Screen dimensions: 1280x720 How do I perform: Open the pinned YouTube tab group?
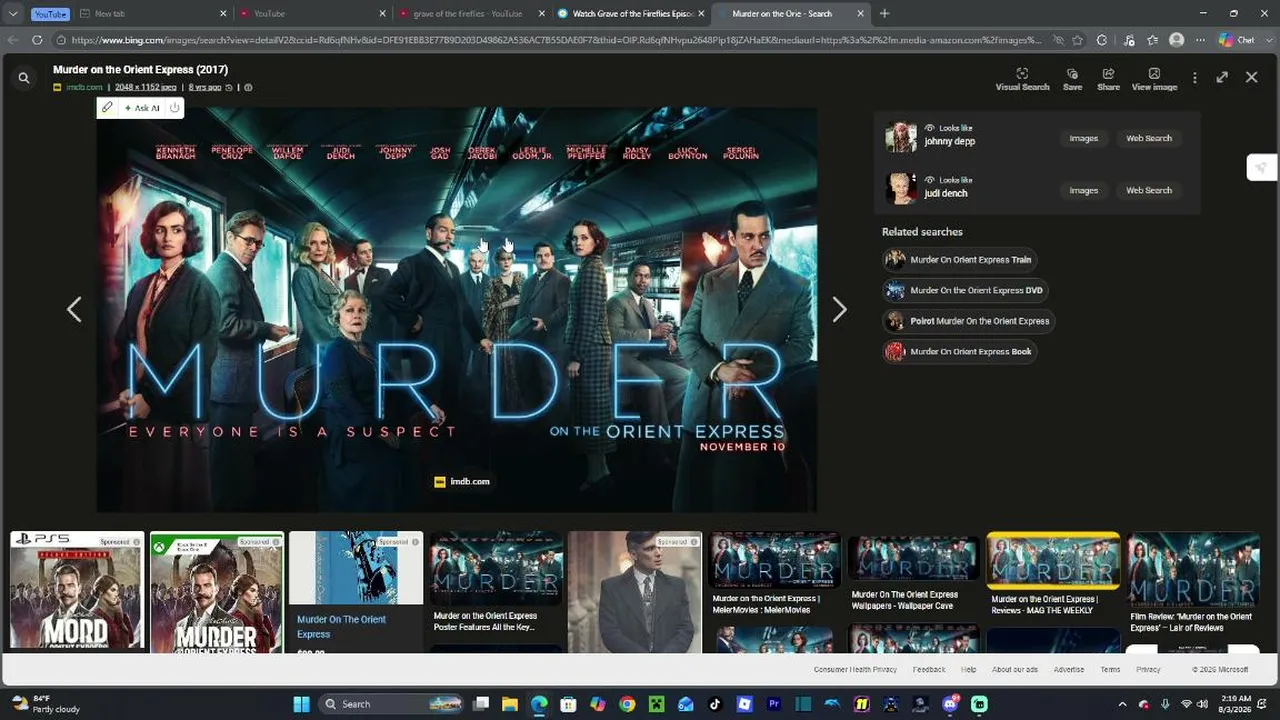50,14
